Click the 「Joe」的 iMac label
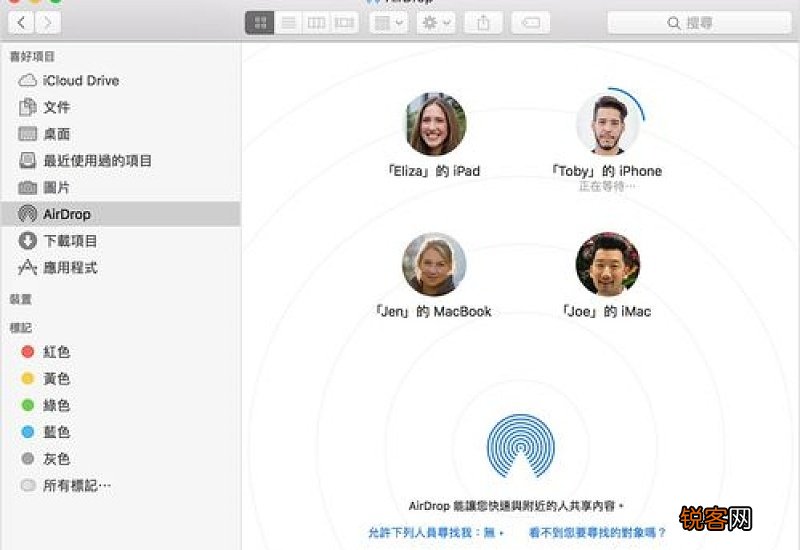Image resolution: width=800 pixels, height=550 pixels. (x=607, y=311)
